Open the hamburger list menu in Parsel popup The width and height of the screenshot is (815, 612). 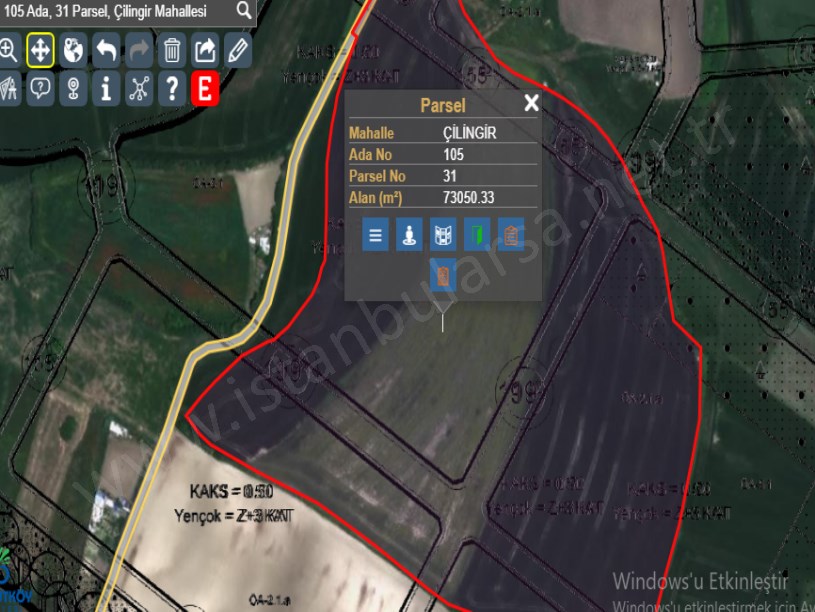[x=375, y=235]
